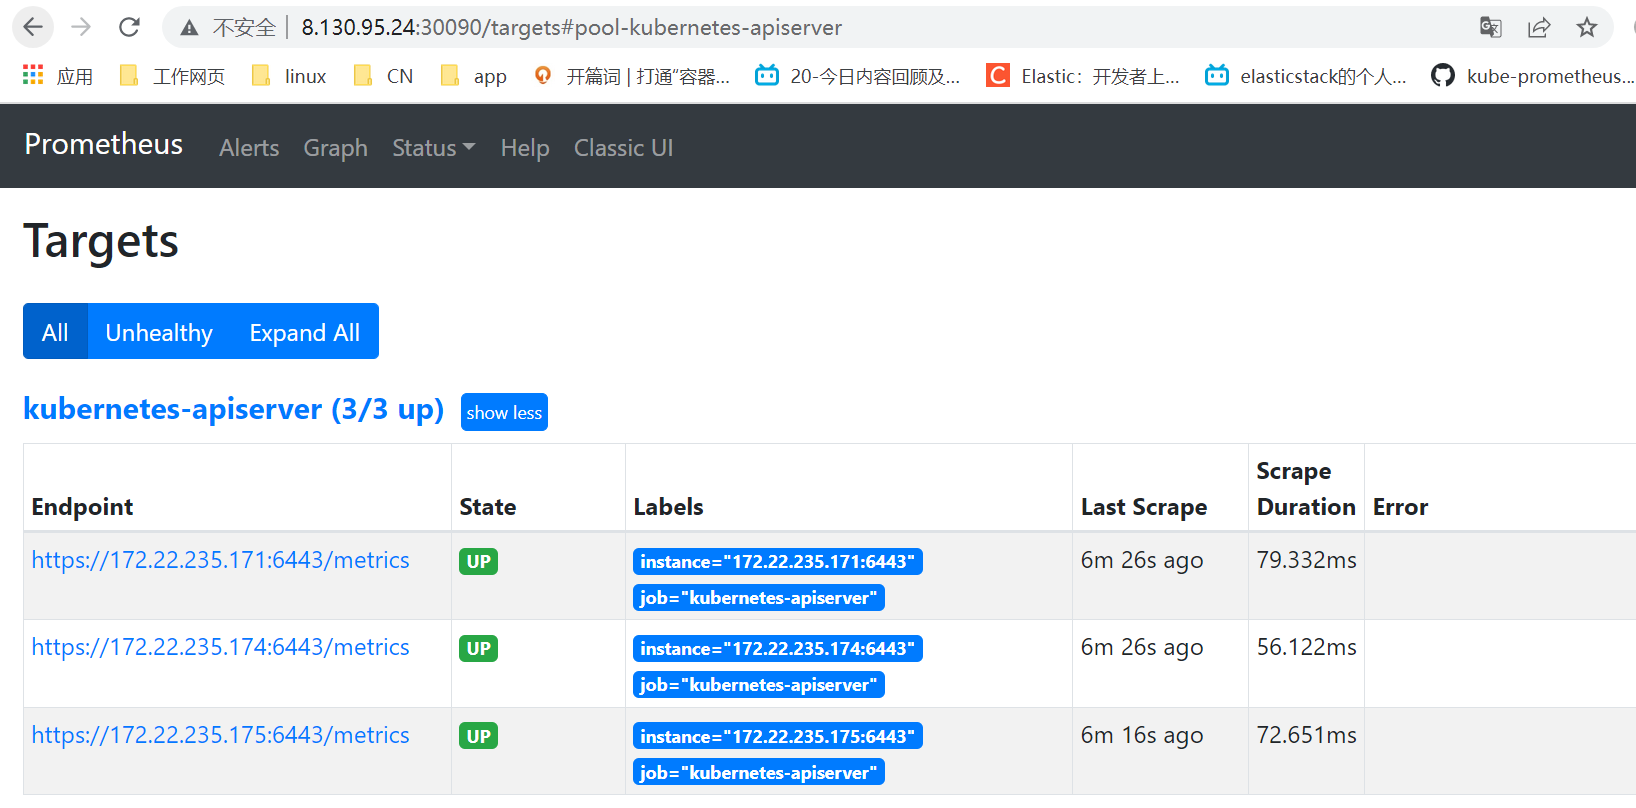The width and height of the screenshot is (1636, 808).
Task: Open the kubernetes-apiserver (3/3 up) pool link
Action: [x=233, y=410]
